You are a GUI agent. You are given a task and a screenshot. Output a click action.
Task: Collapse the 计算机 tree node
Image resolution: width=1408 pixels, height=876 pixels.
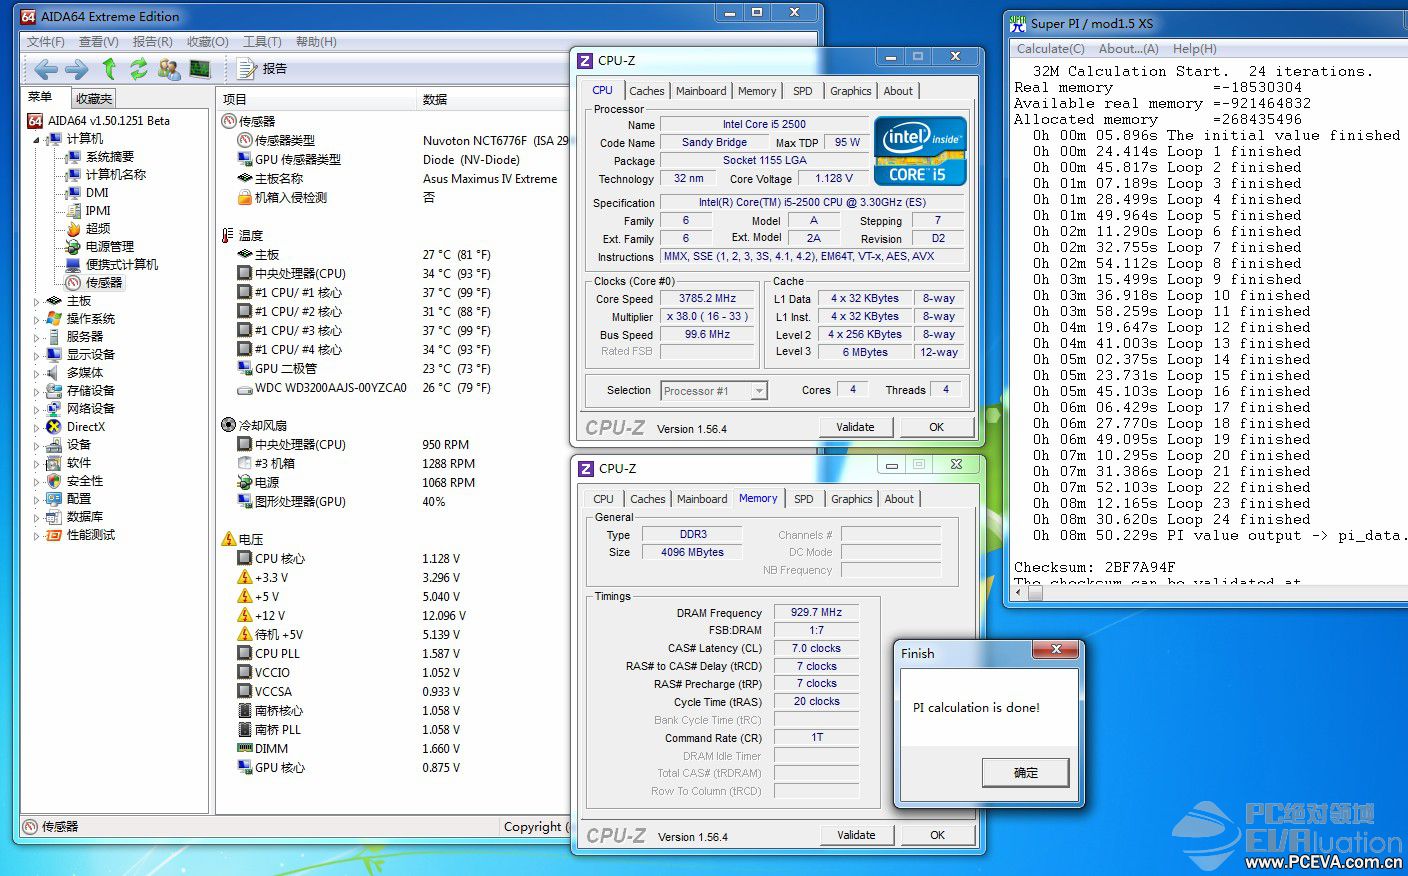(37, 139)
